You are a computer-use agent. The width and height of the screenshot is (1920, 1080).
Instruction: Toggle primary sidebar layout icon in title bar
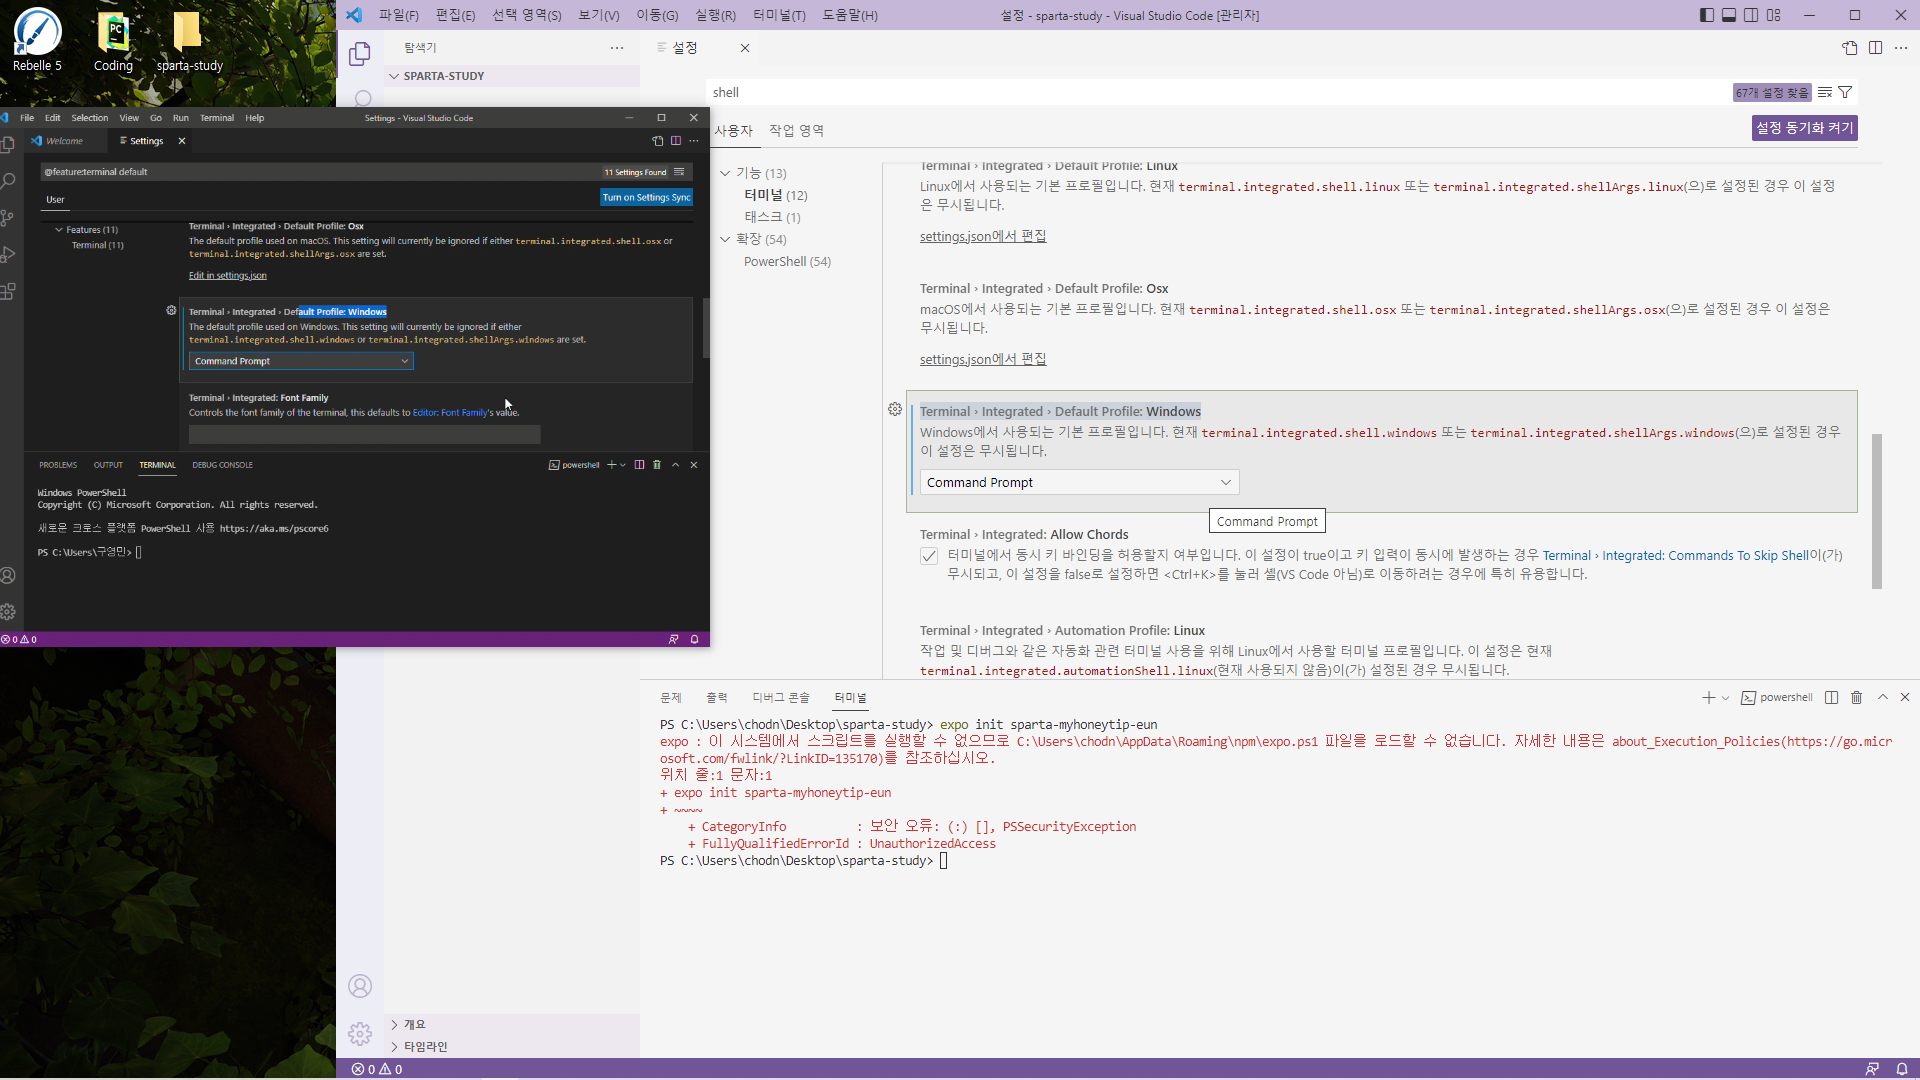tap(1707, 15)
